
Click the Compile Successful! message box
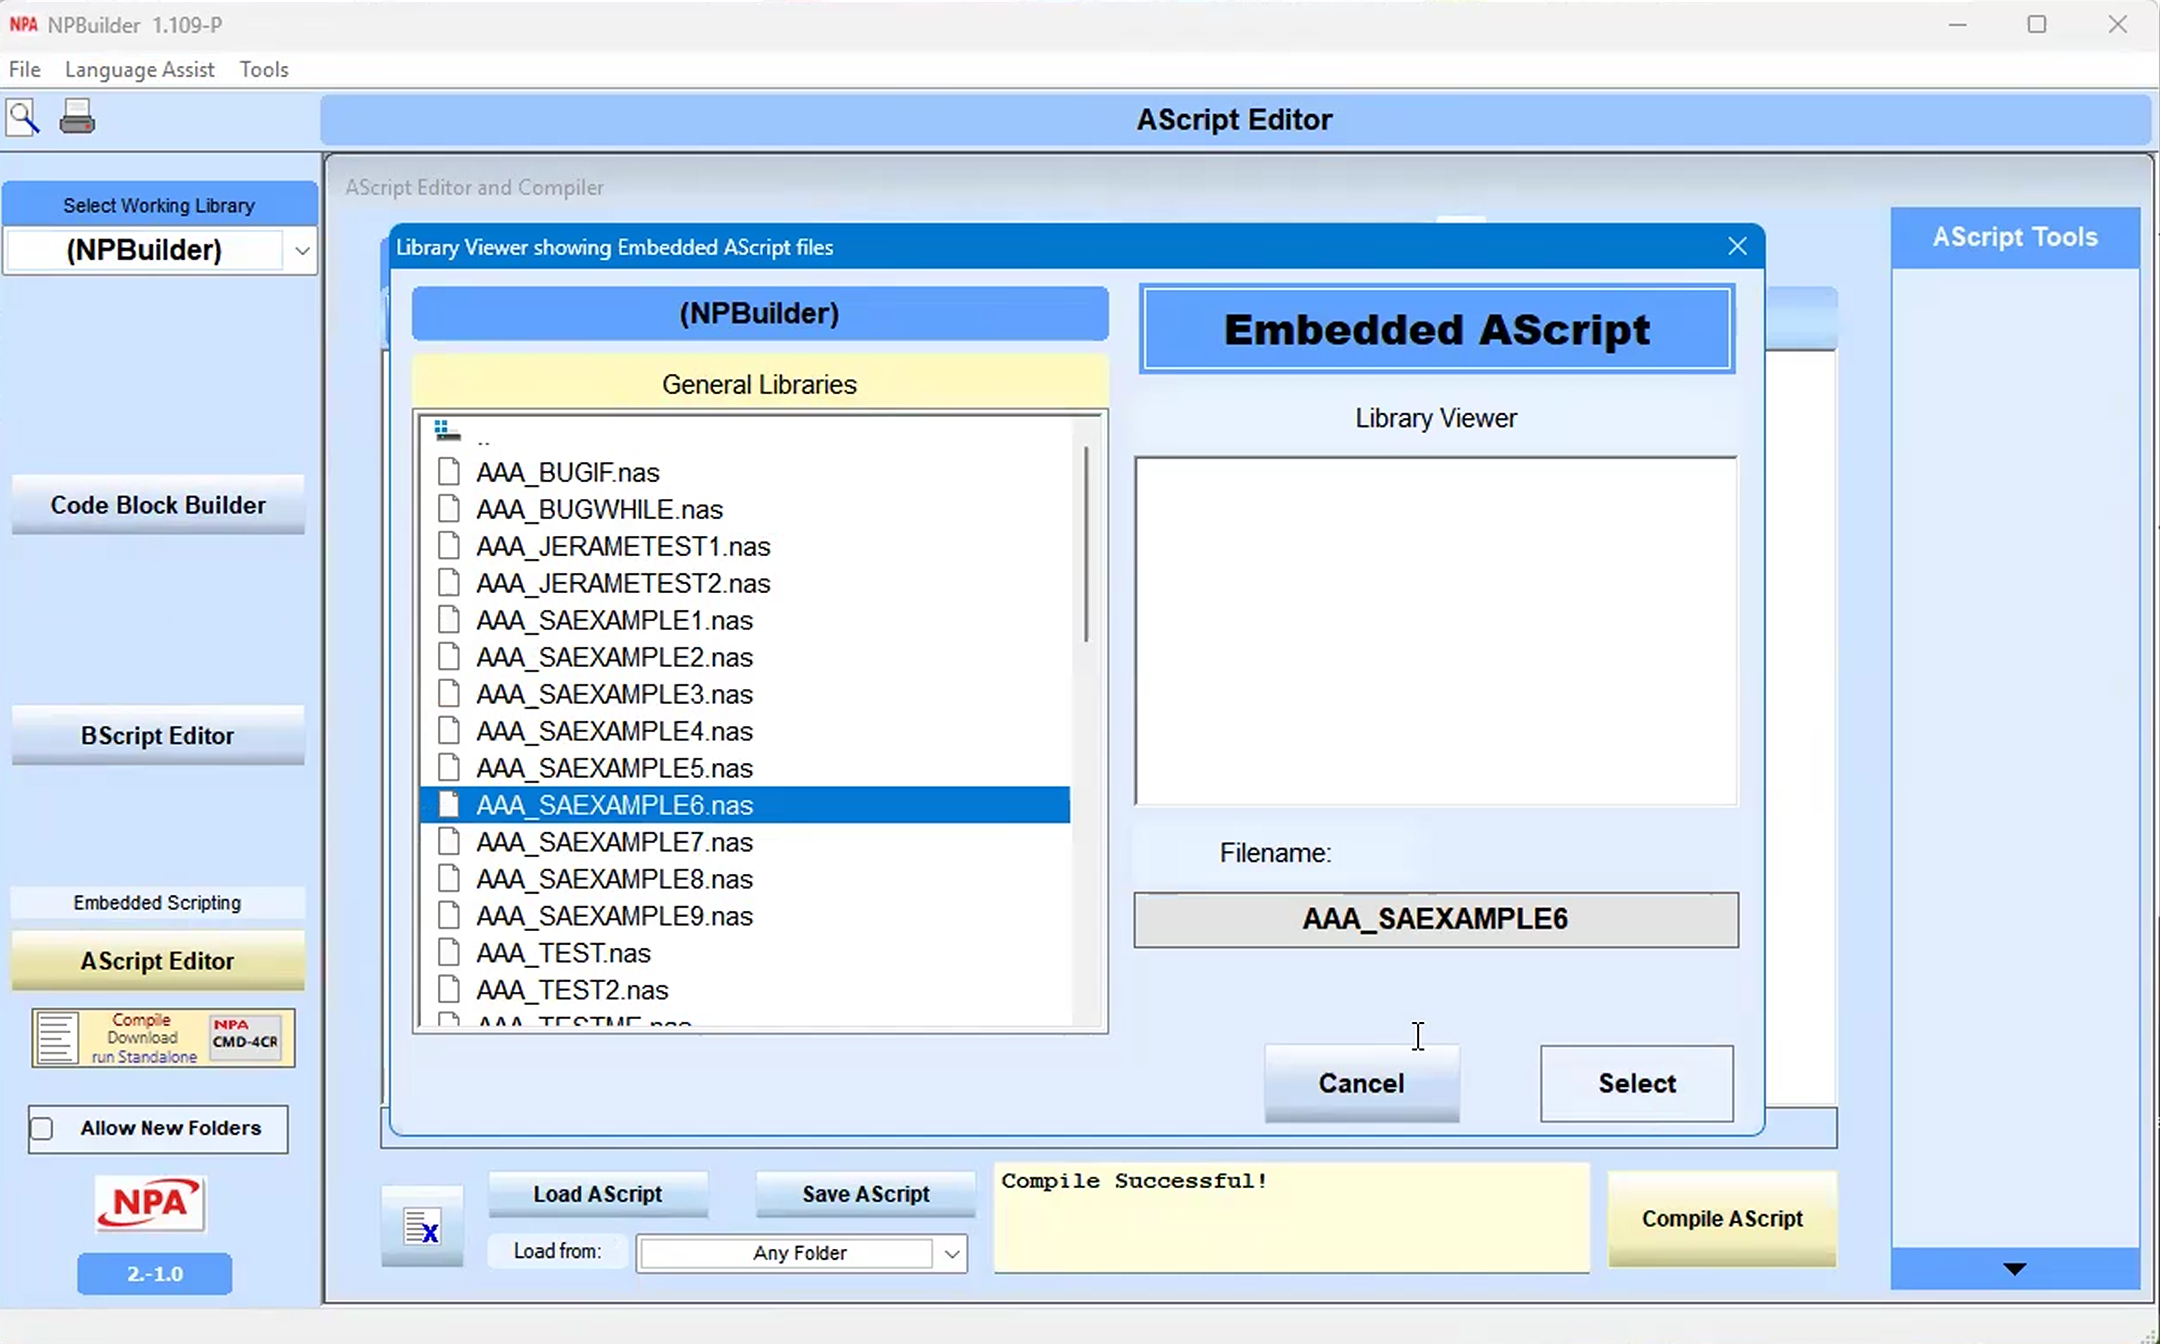(x=1291, y=1218)
